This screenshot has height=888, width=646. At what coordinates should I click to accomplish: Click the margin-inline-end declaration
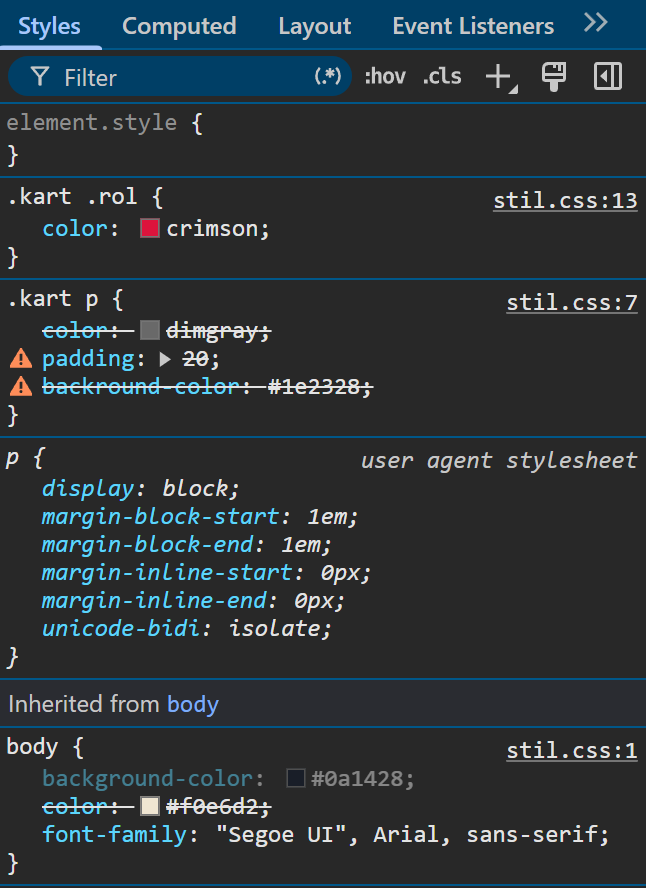pyautogui.click(x=194, y=600)
